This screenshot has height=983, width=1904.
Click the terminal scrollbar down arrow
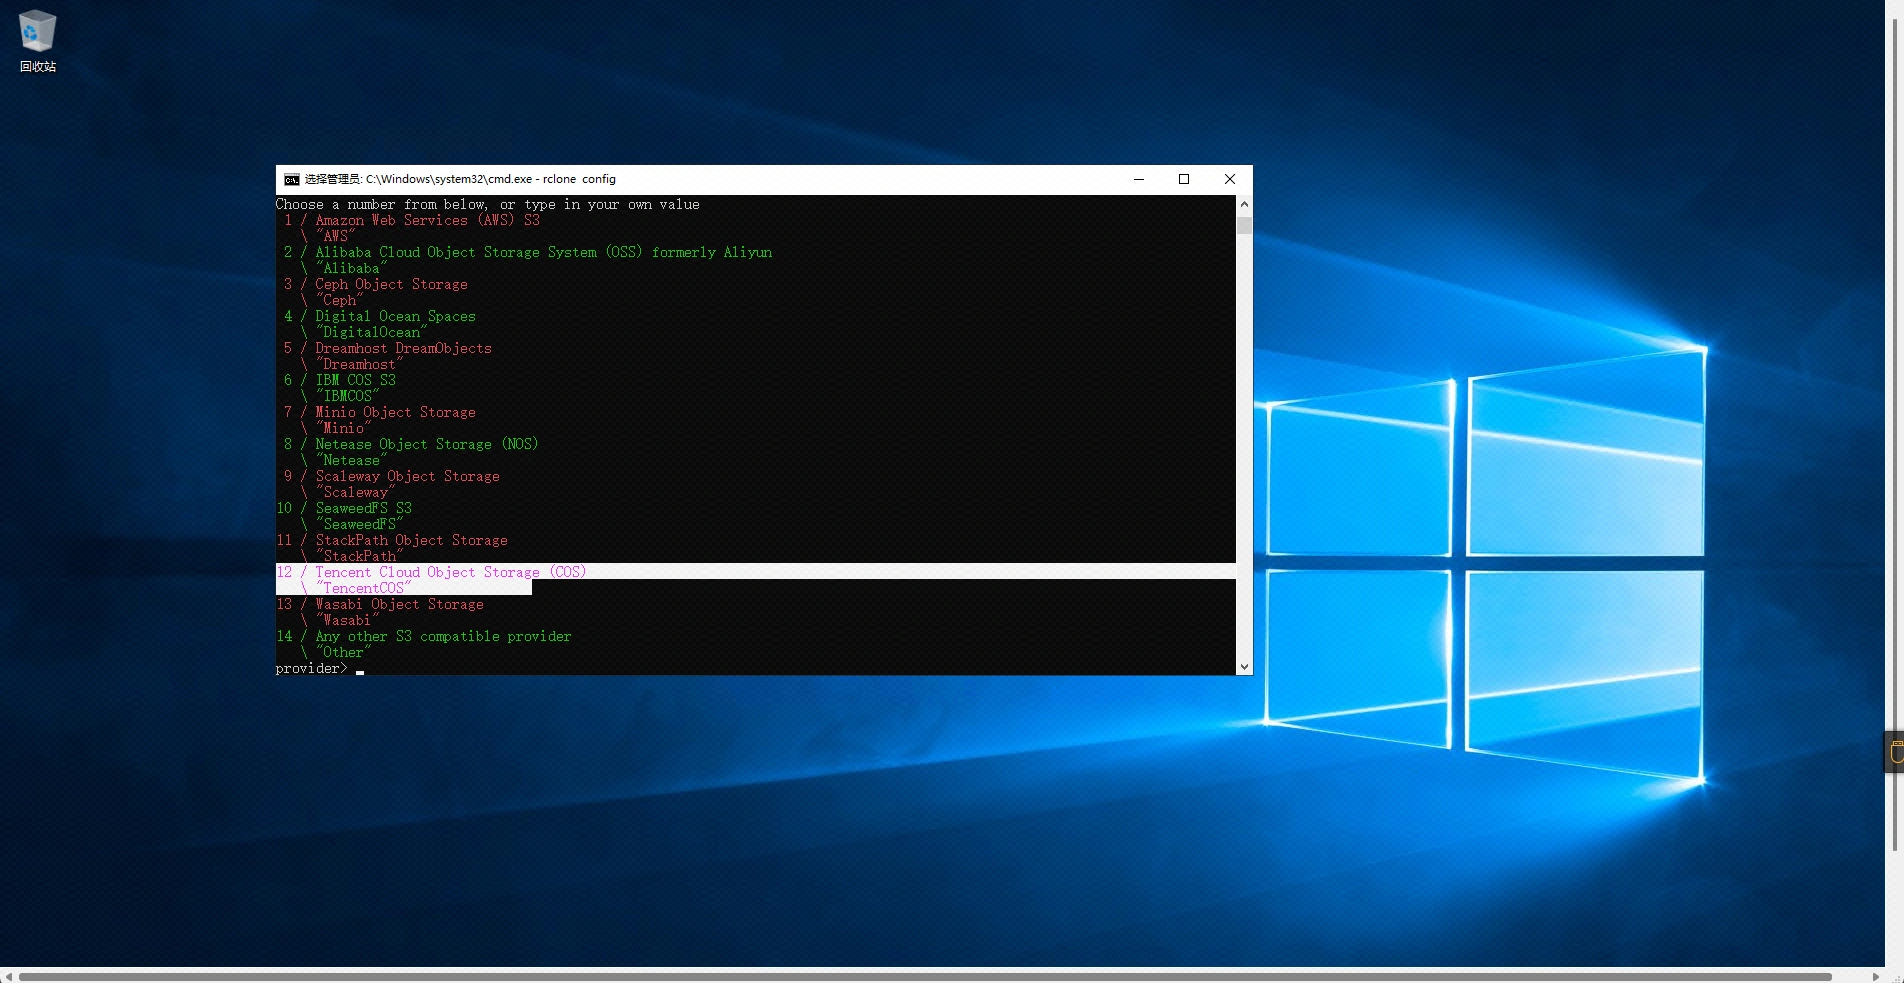[1244, 667]
